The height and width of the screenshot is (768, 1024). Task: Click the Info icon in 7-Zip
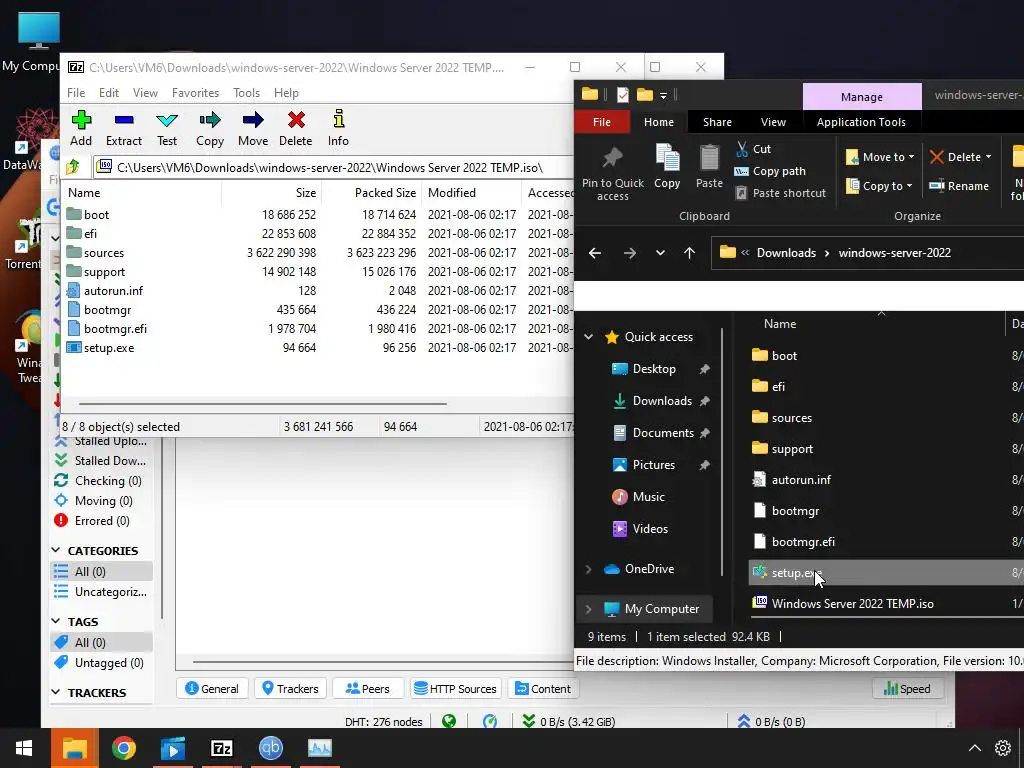click(338, 119)
